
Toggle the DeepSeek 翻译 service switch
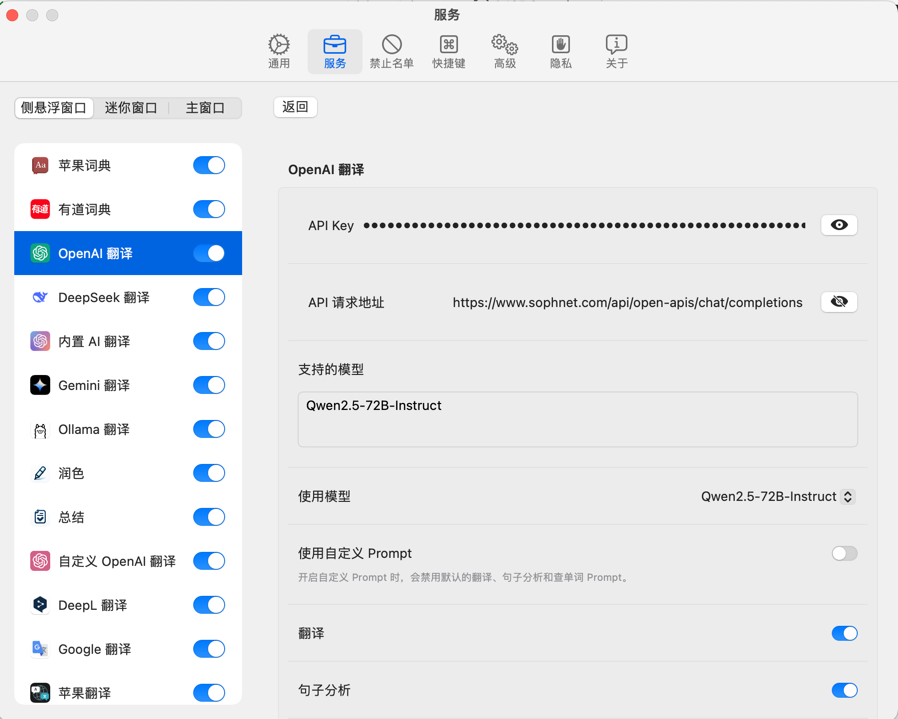tap(209, 297)
